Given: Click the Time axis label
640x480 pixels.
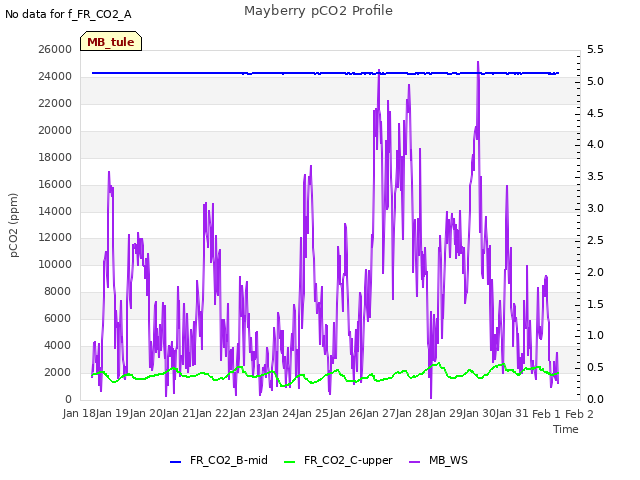Looking at the screenshot, I should point(566,429).
